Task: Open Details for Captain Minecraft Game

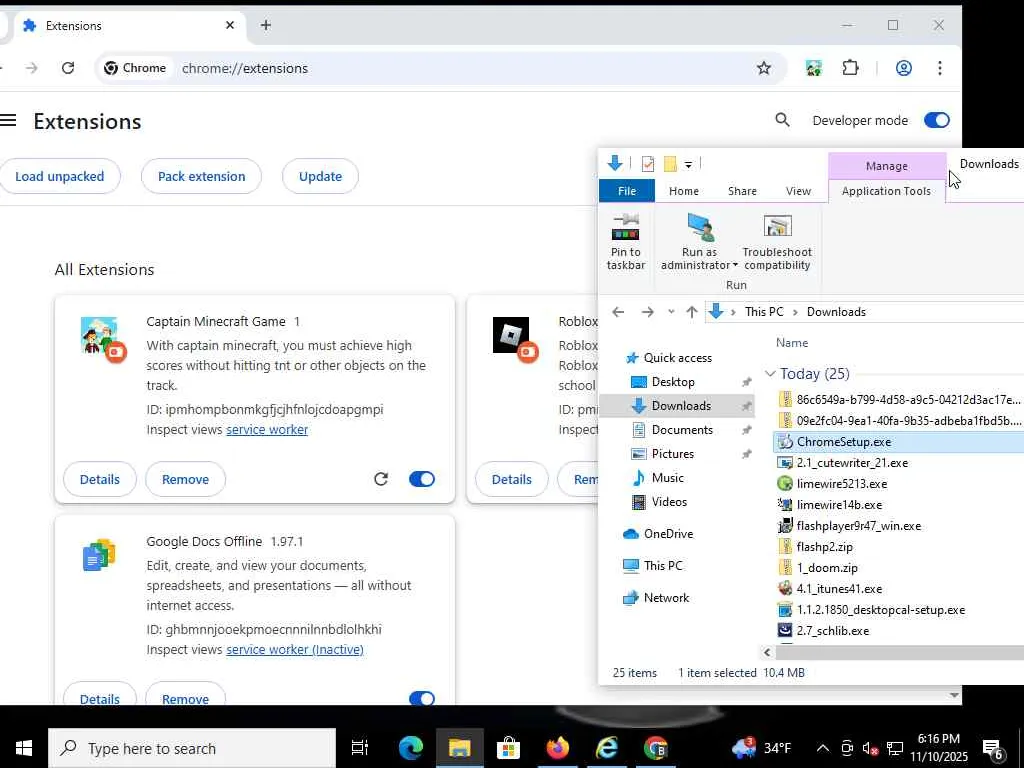Action: [x=100, y=479]
